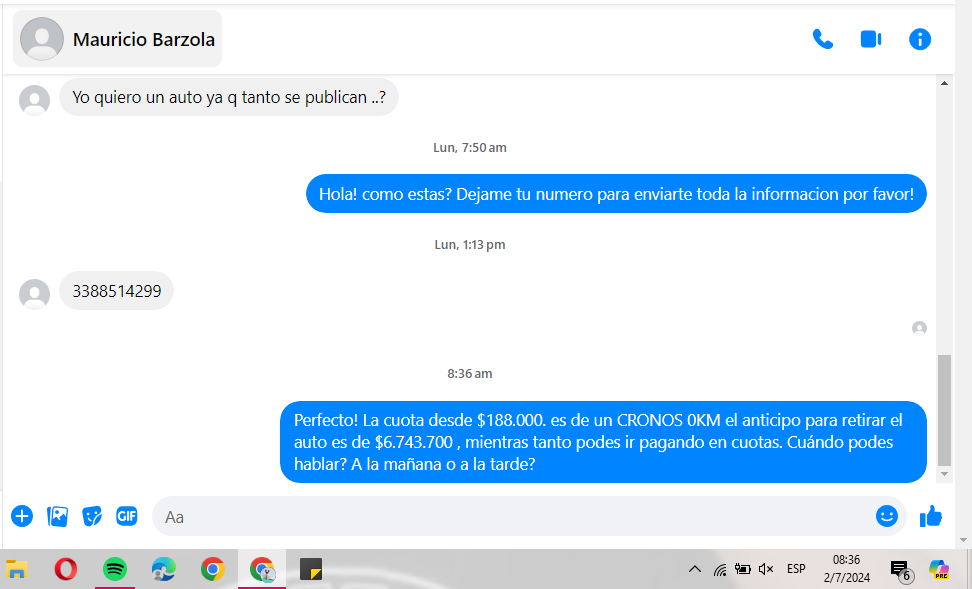Image resolution: width=972 pixels, height=589 pixels.
Task: Open the emoji picker in the message box
Action: click(x=887, y=516)
